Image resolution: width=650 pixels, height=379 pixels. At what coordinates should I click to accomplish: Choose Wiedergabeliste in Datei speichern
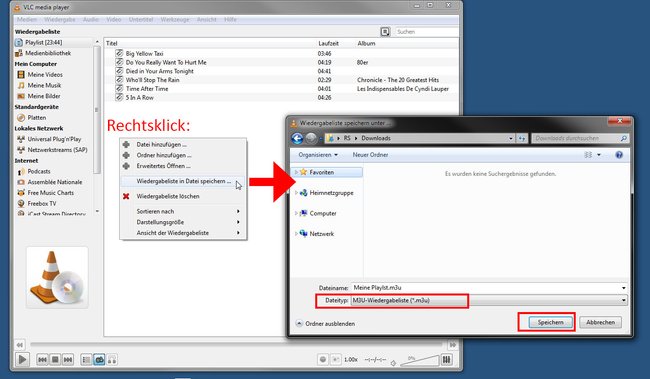click(183, 182)
